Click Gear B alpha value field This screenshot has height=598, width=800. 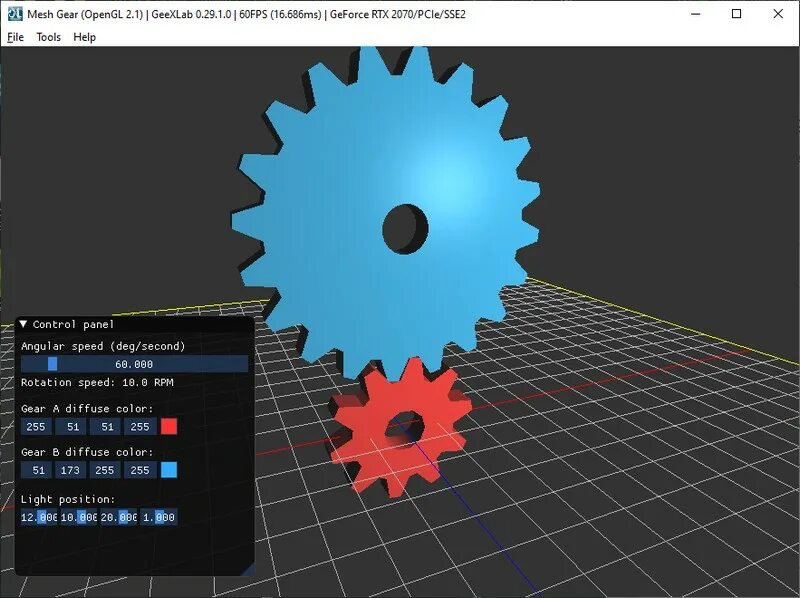(x=140, y=470)
